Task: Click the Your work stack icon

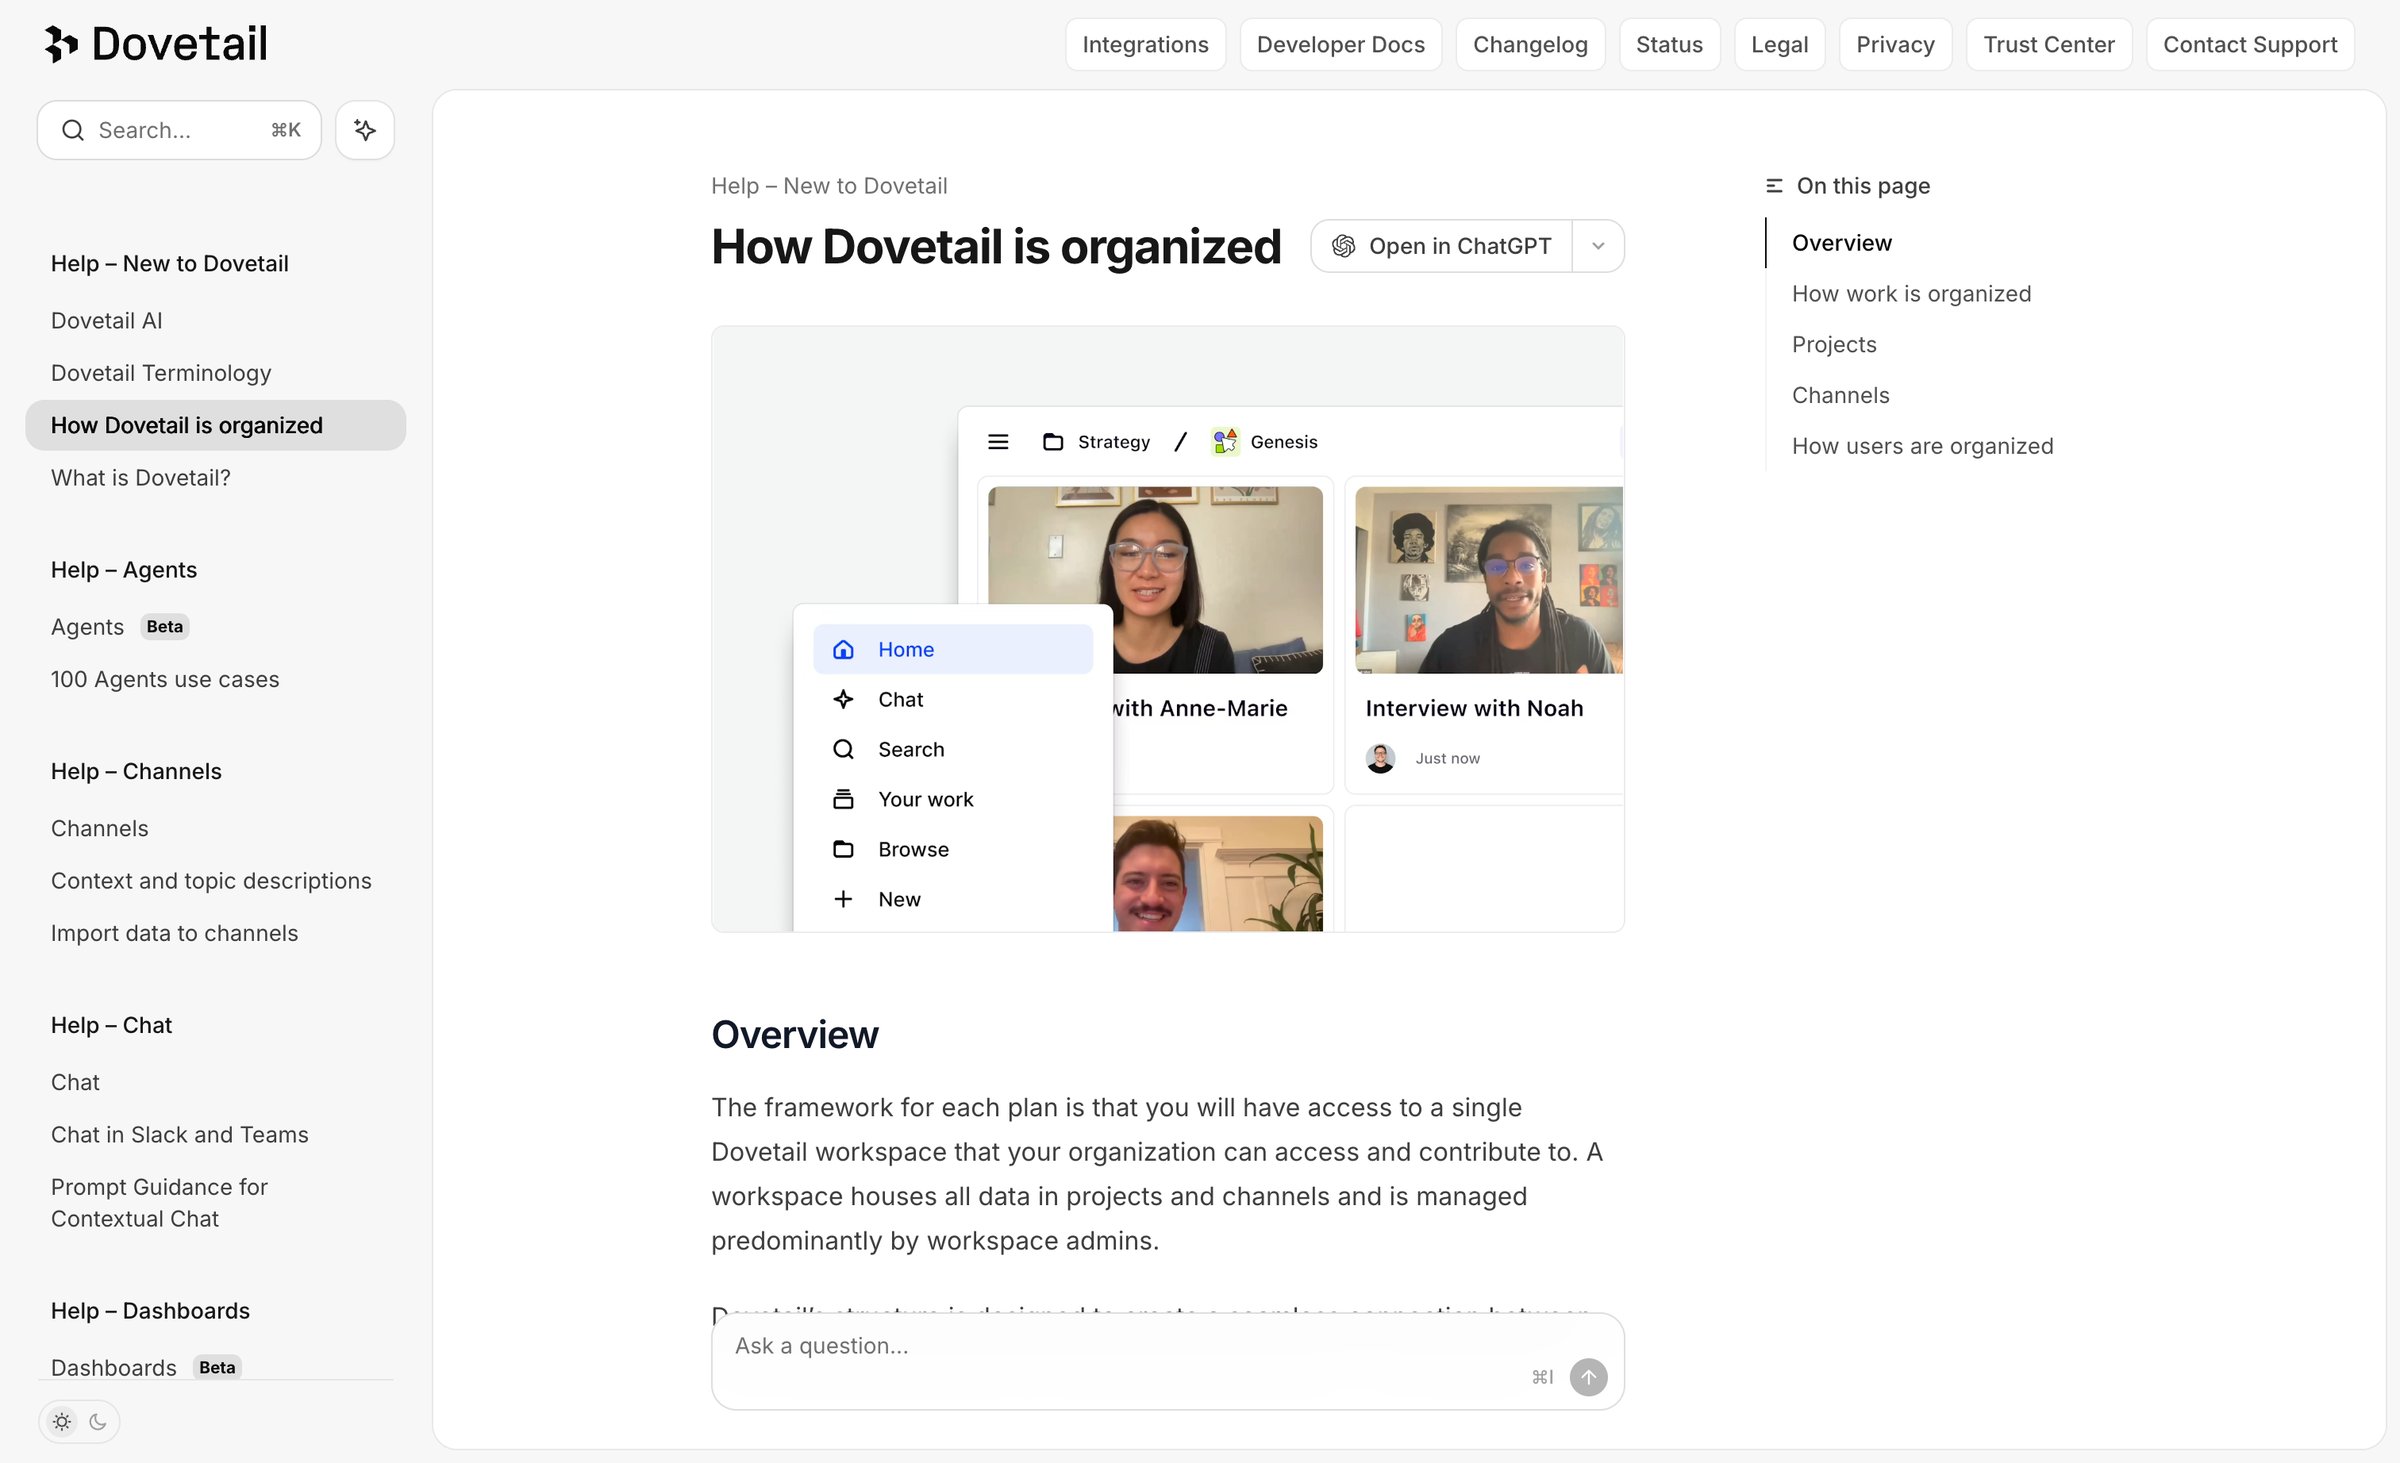Action: (843, 799)
